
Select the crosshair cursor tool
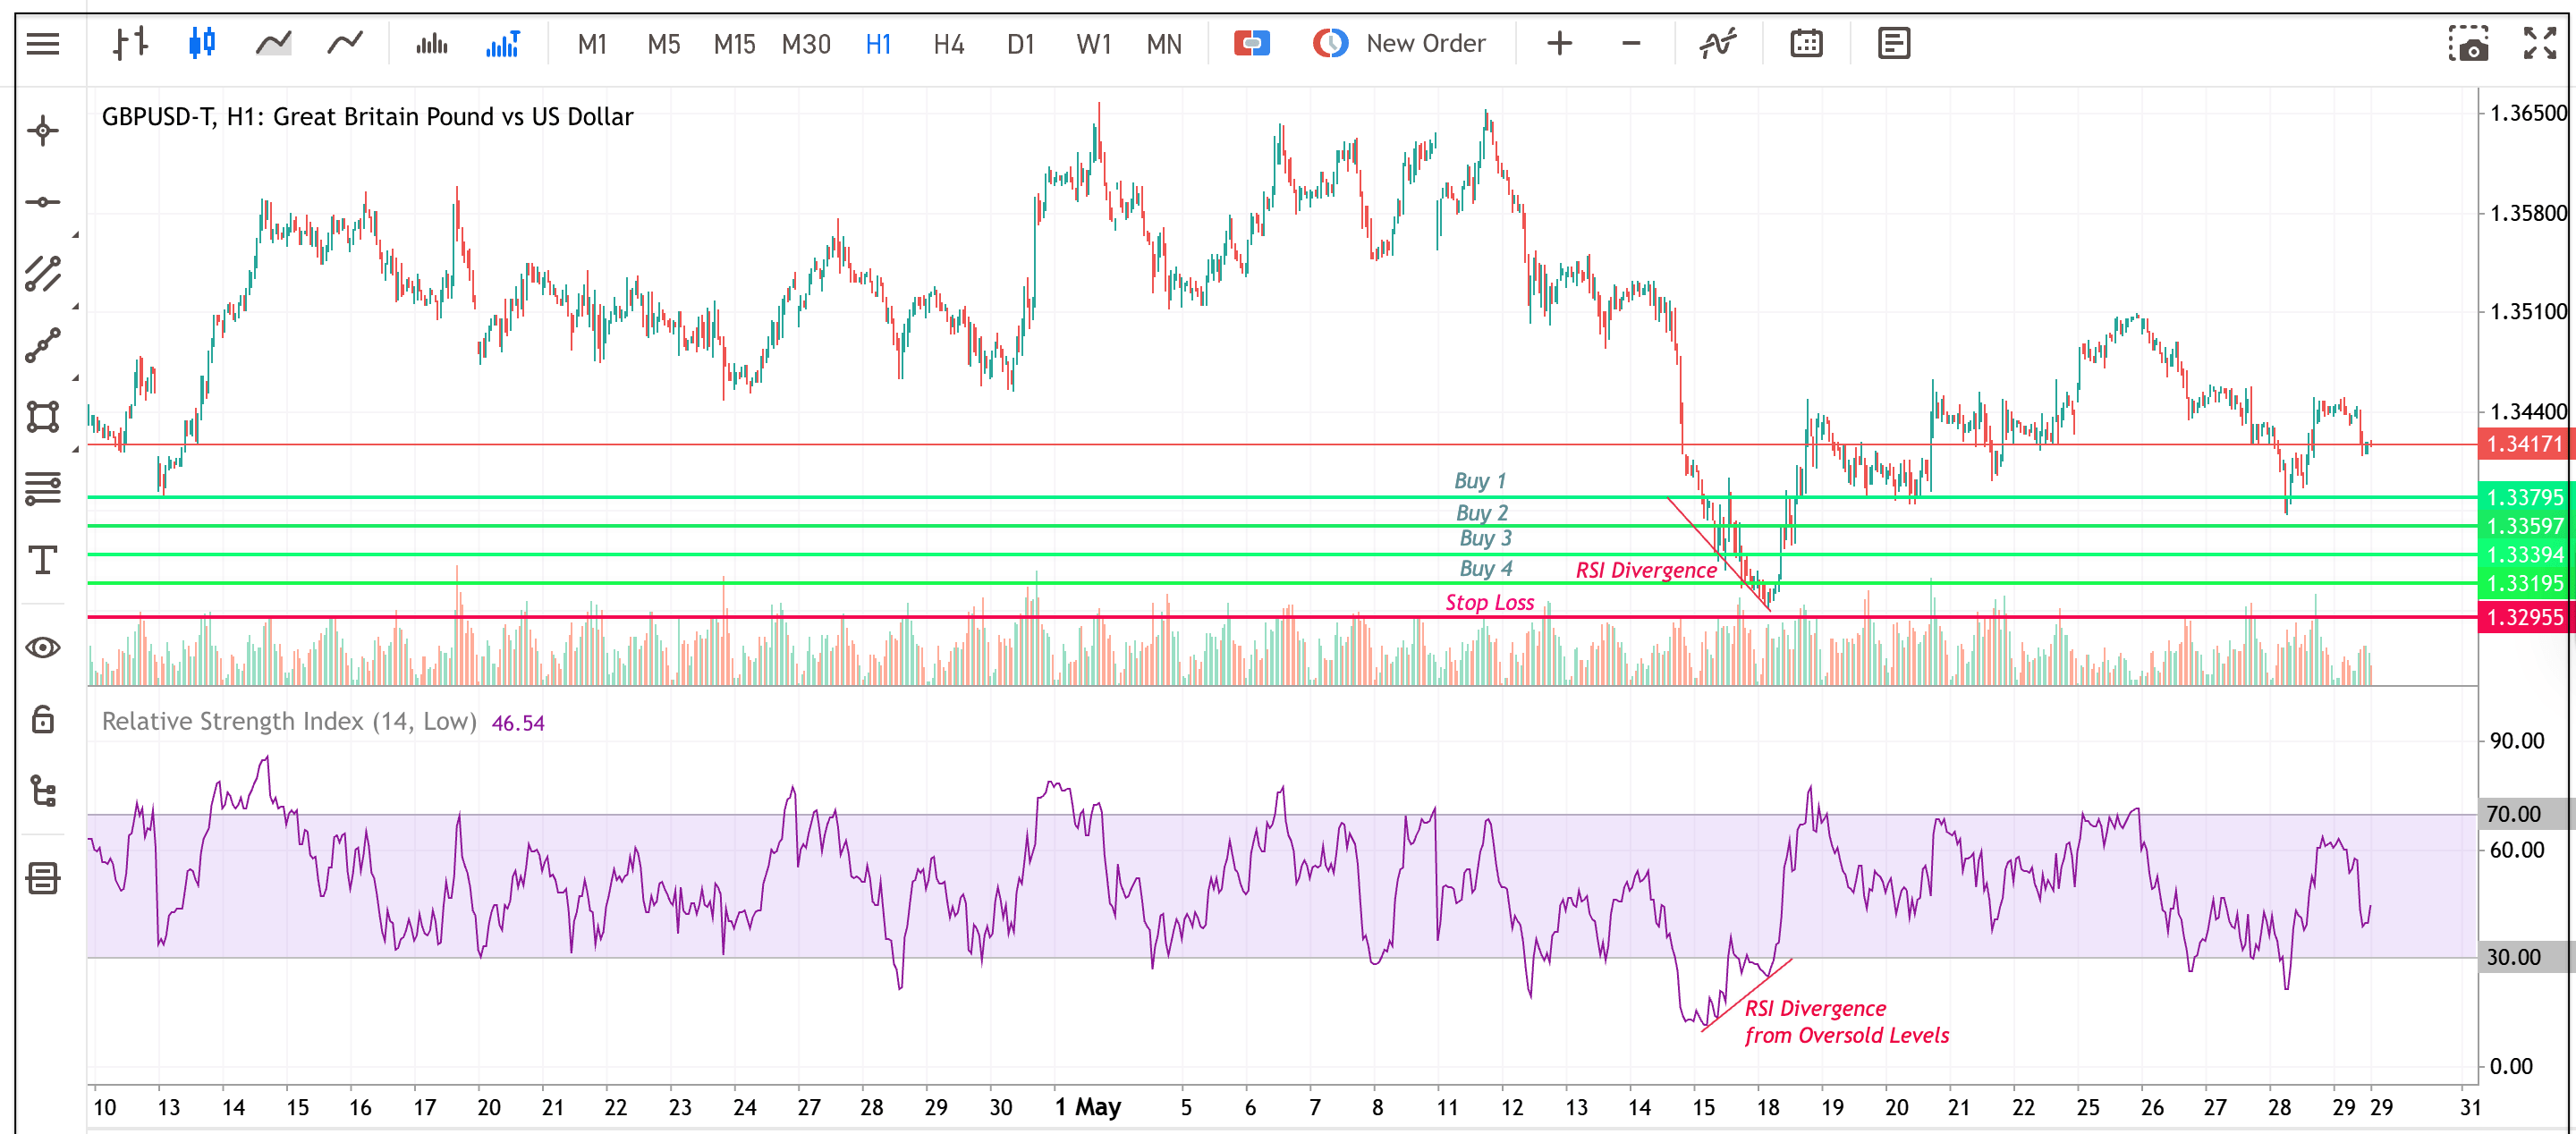(x=43, y=131)
